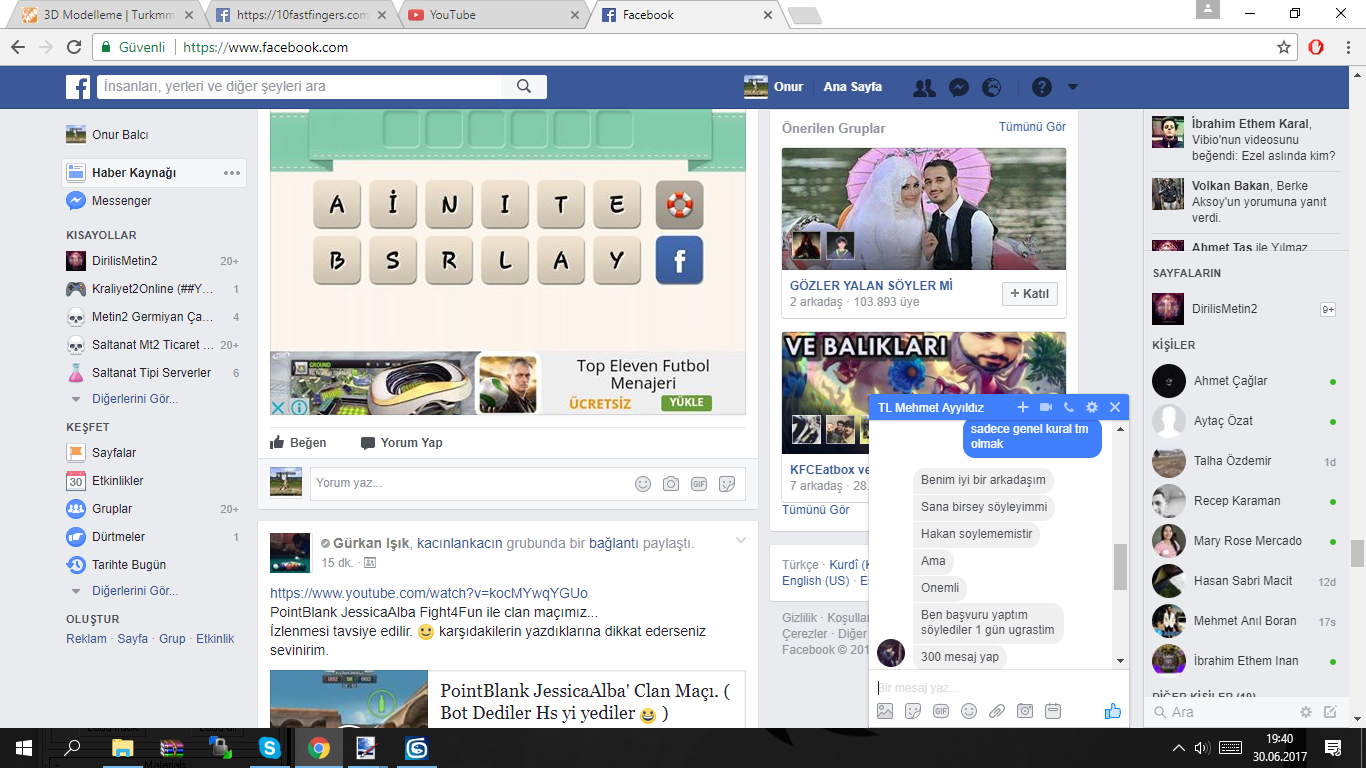Open Skype from the taskbar
This screenshot has width=1366, height=768.
click(269, 747)
